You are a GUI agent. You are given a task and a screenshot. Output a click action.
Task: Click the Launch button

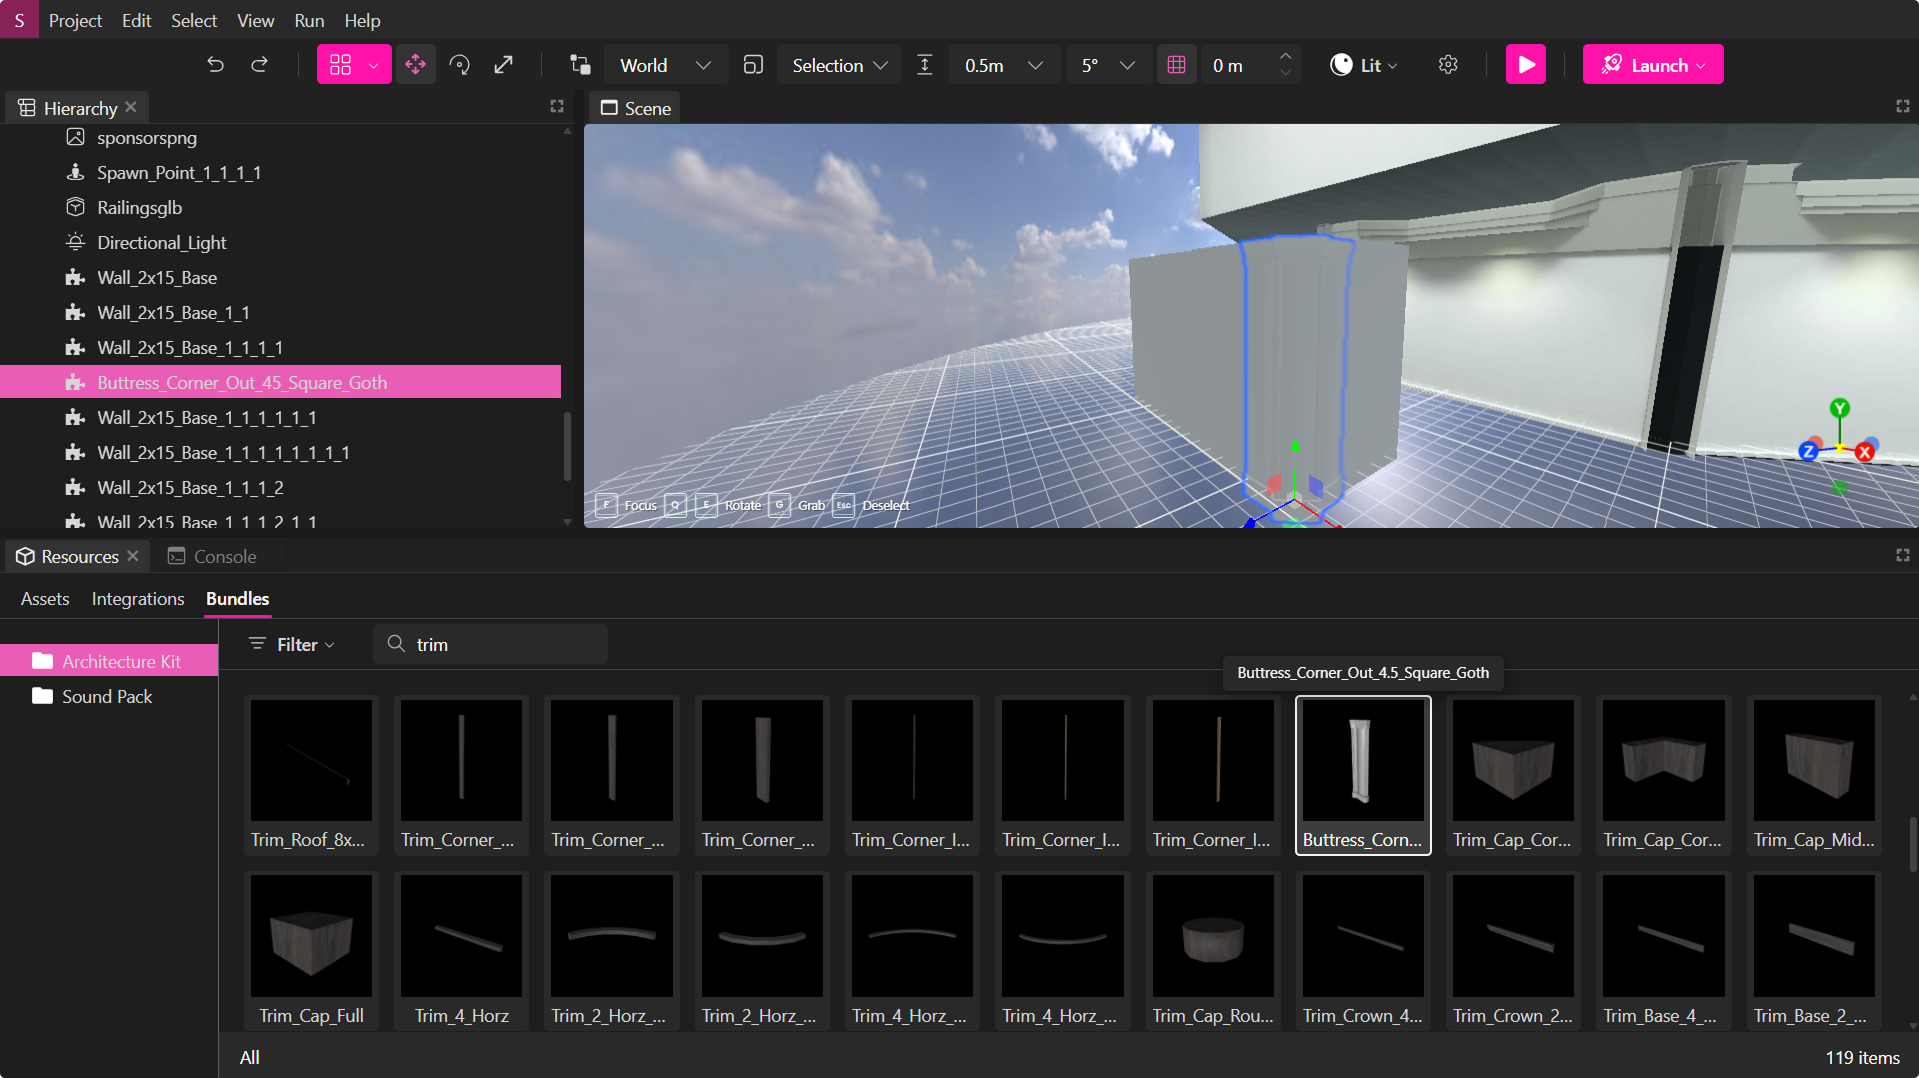pos(1652,65)
